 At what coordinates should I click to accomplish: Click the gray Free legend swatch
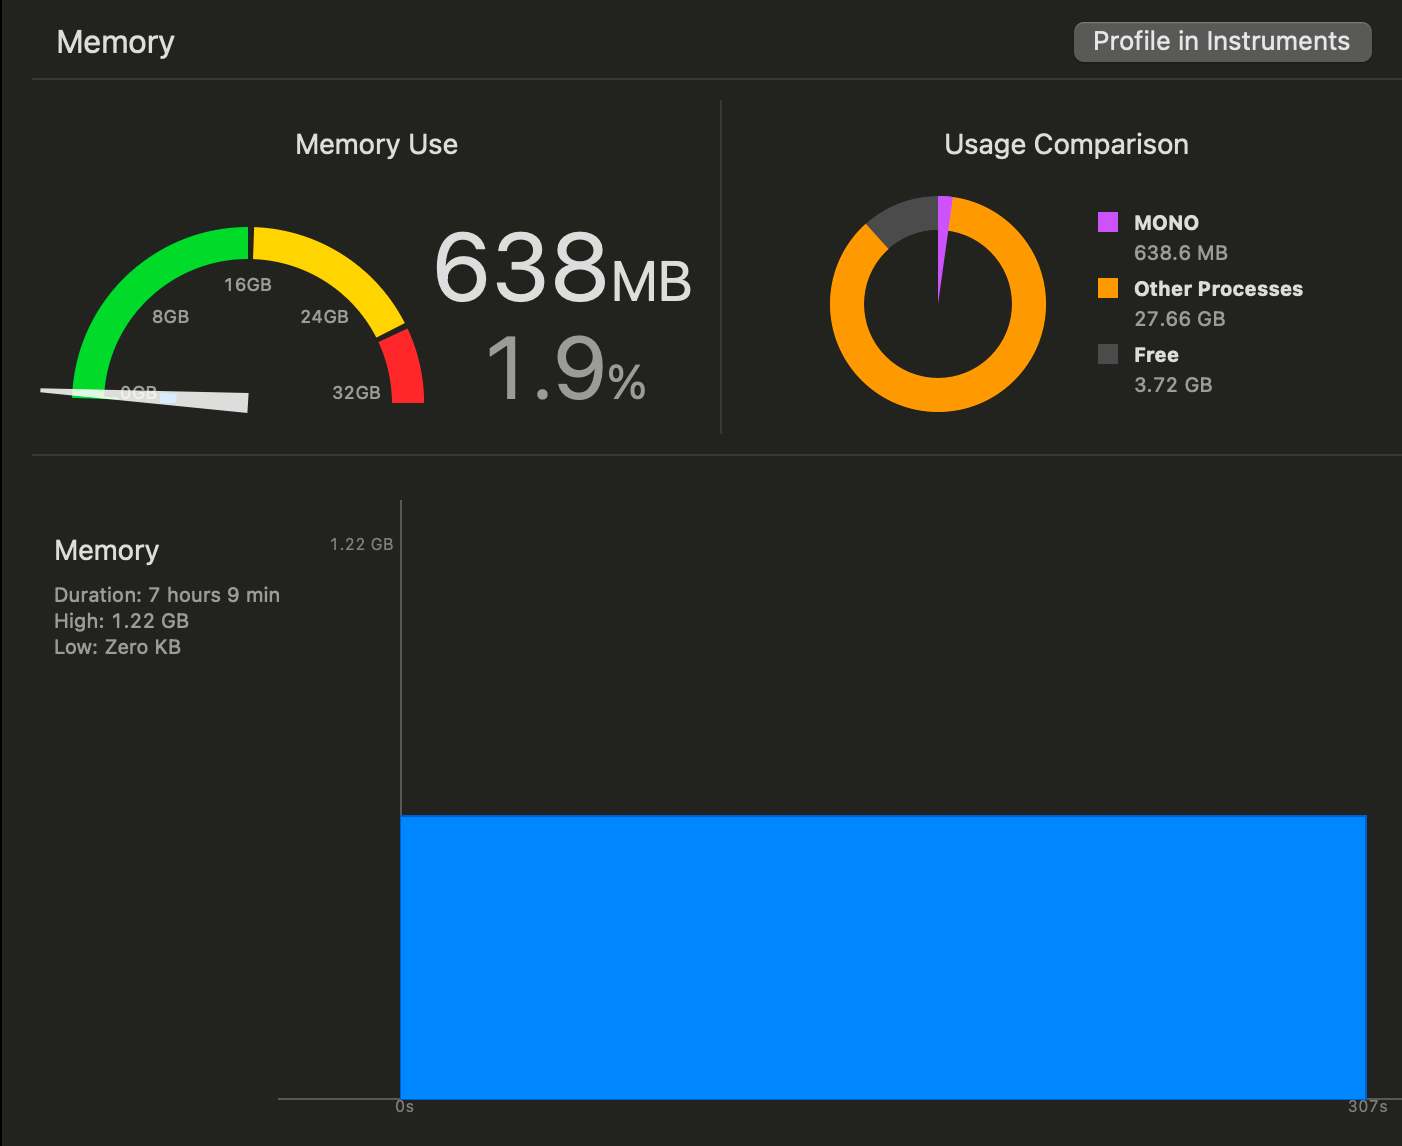pyautogui.click(x=1107, y=354)
